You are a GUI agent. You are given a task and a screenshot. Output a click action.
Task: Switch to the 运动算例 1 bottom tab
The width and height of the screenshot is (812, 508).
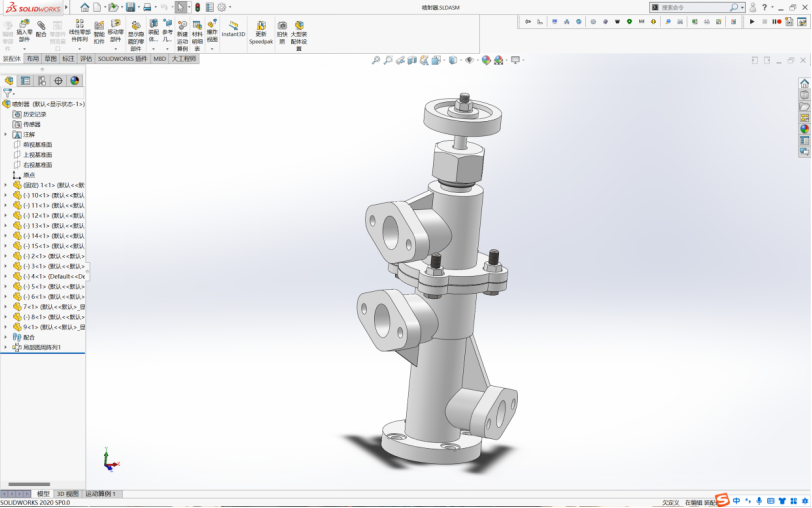click(x=100, y=494)
